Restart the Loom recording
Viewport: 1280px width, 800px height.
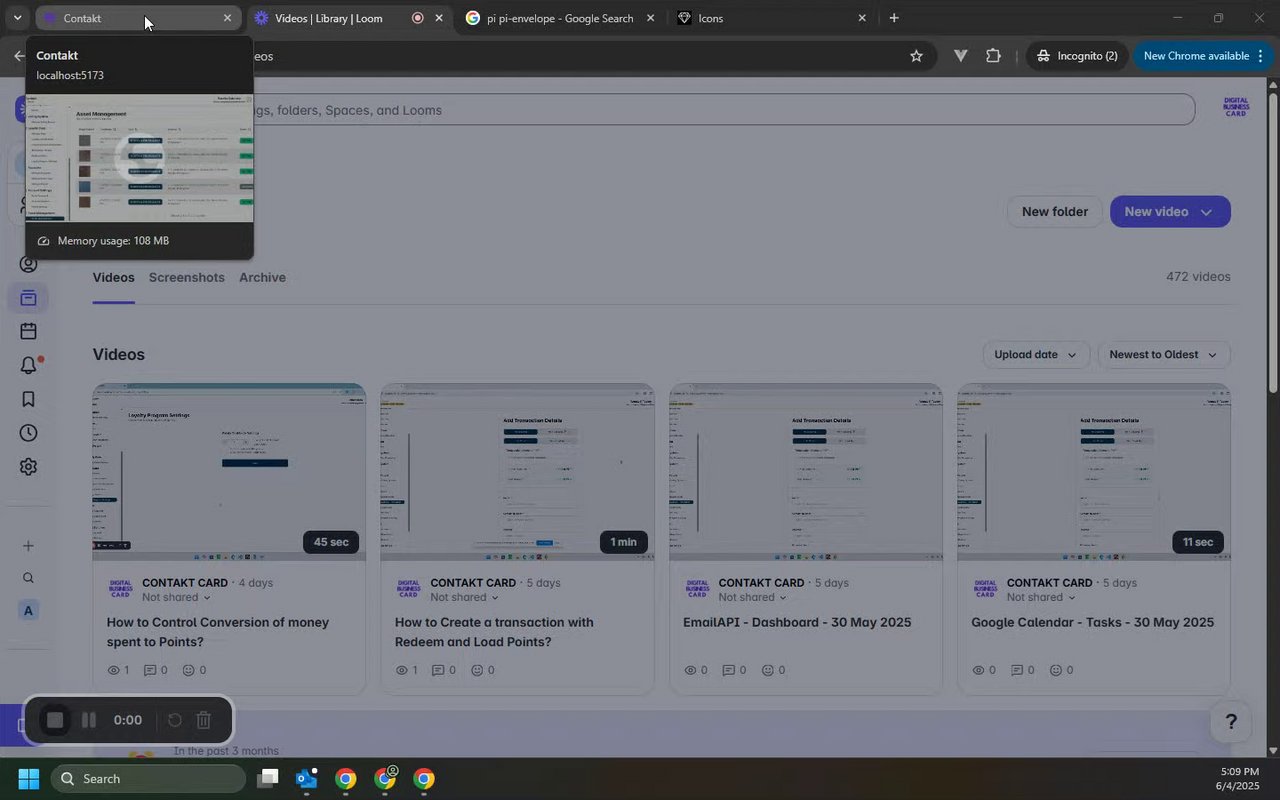pos(174,720)
